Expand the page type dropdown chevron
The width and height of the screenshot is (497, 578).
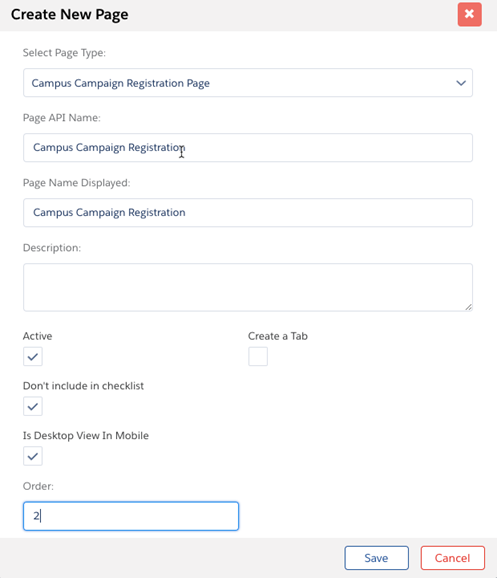point(461,83)
